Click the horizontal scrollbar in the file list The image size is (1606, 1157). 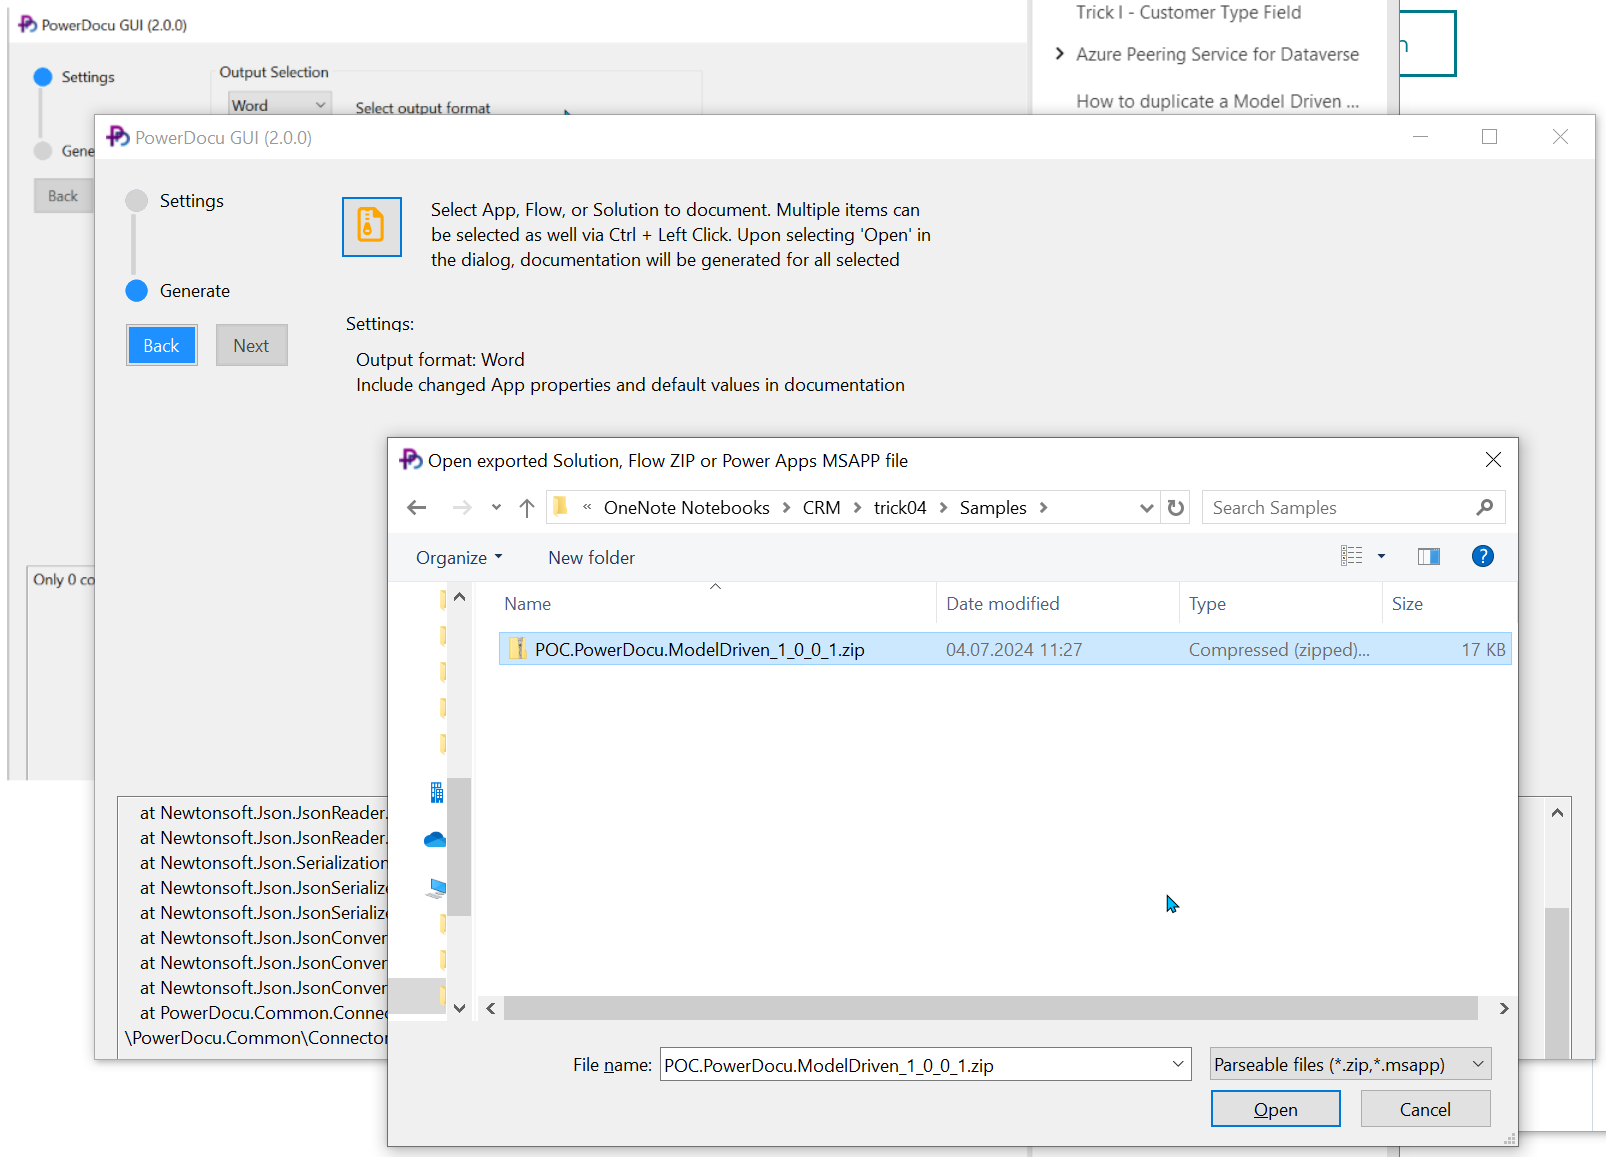990,1008
